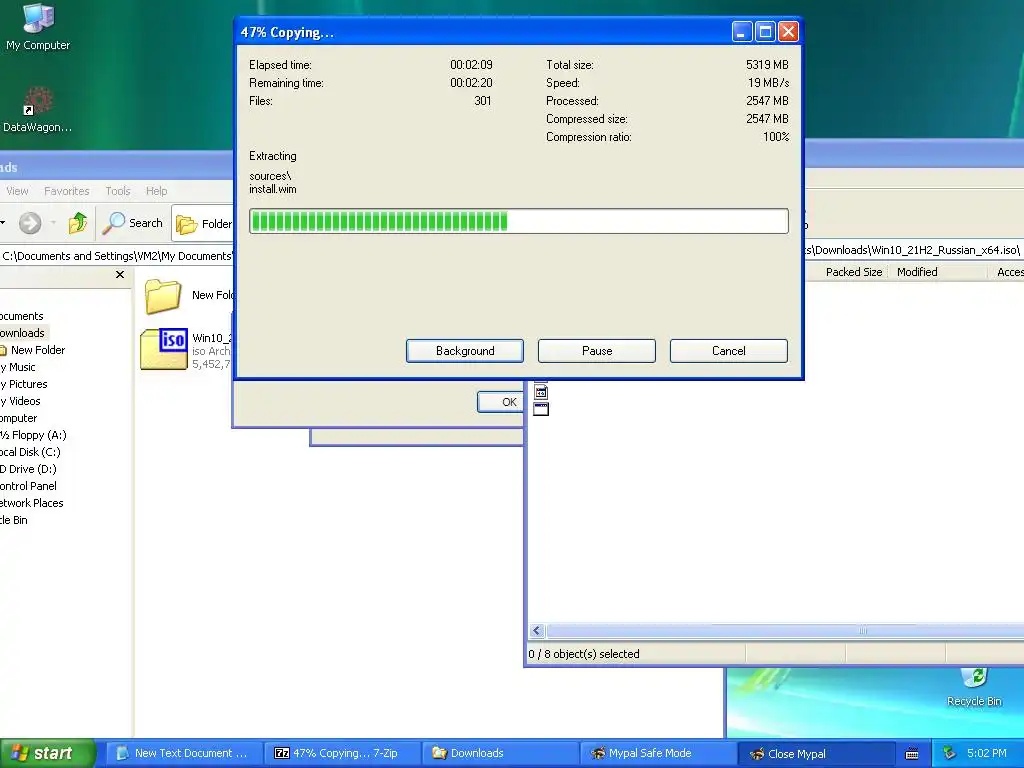Screen dimensions: 1024x768
Task: Select CD Drive (D:) in folder tree
Action: [29, 469]
